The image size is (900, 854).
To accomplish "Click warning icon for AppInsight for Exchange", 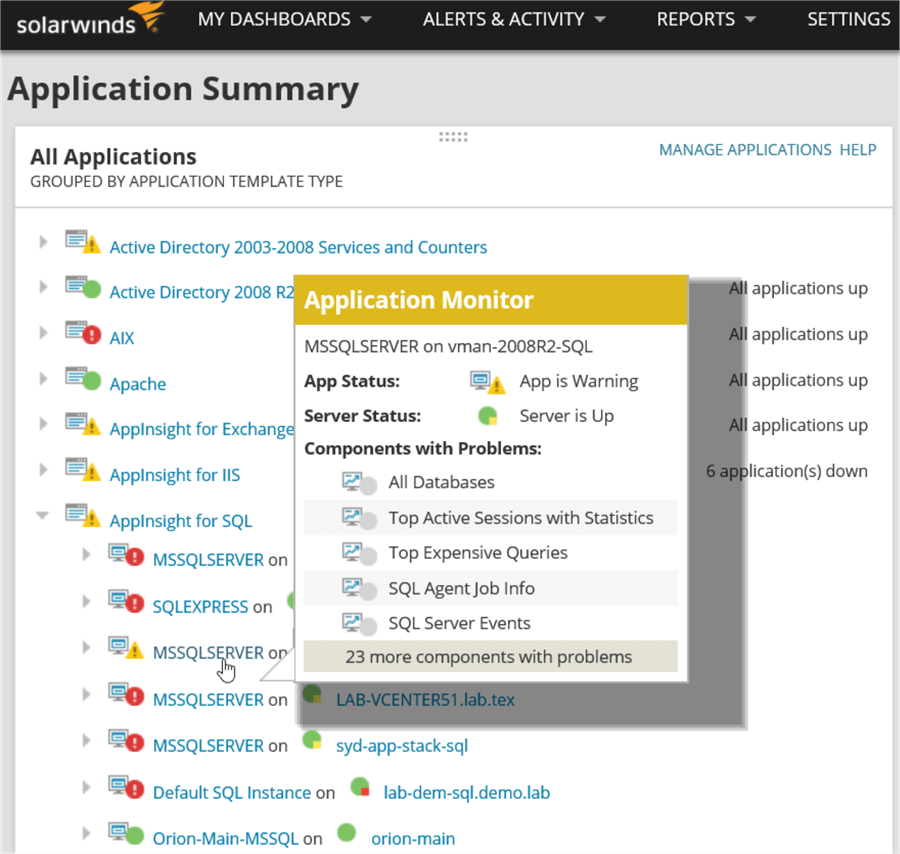I will click(x=83, y=424).
